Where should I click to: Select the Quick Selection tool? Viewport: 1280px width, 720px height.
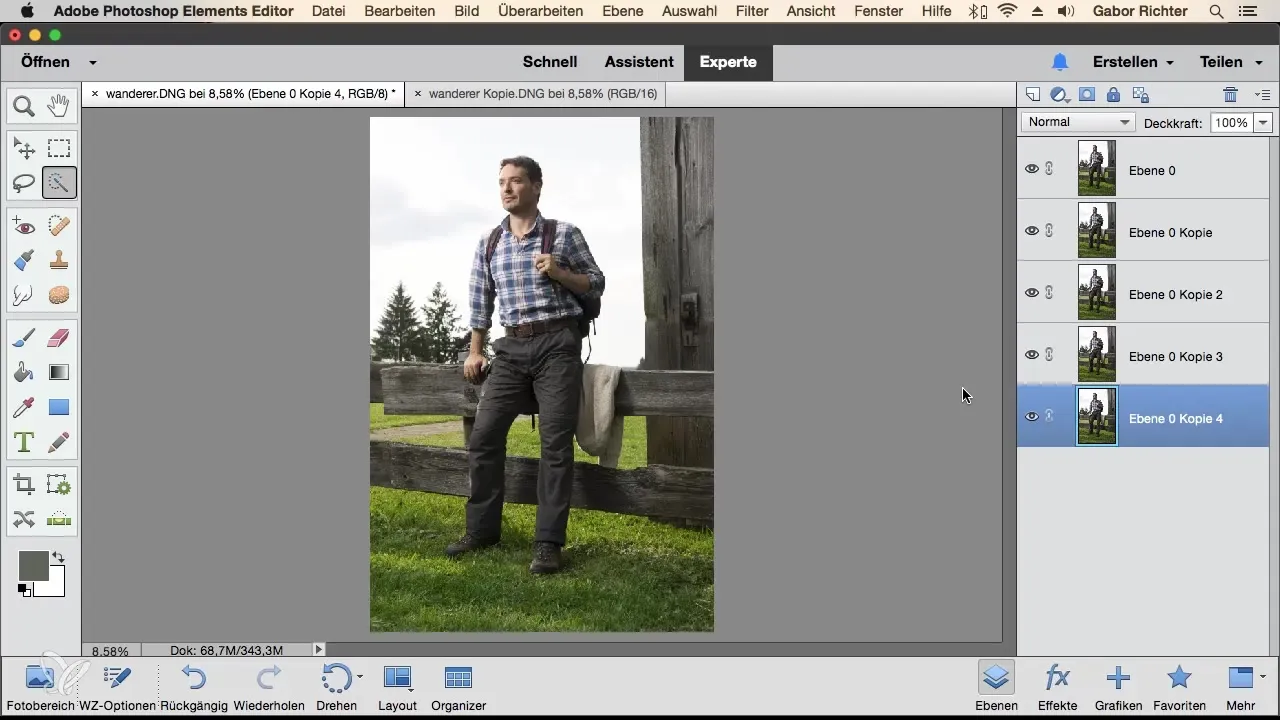(59, 184)
